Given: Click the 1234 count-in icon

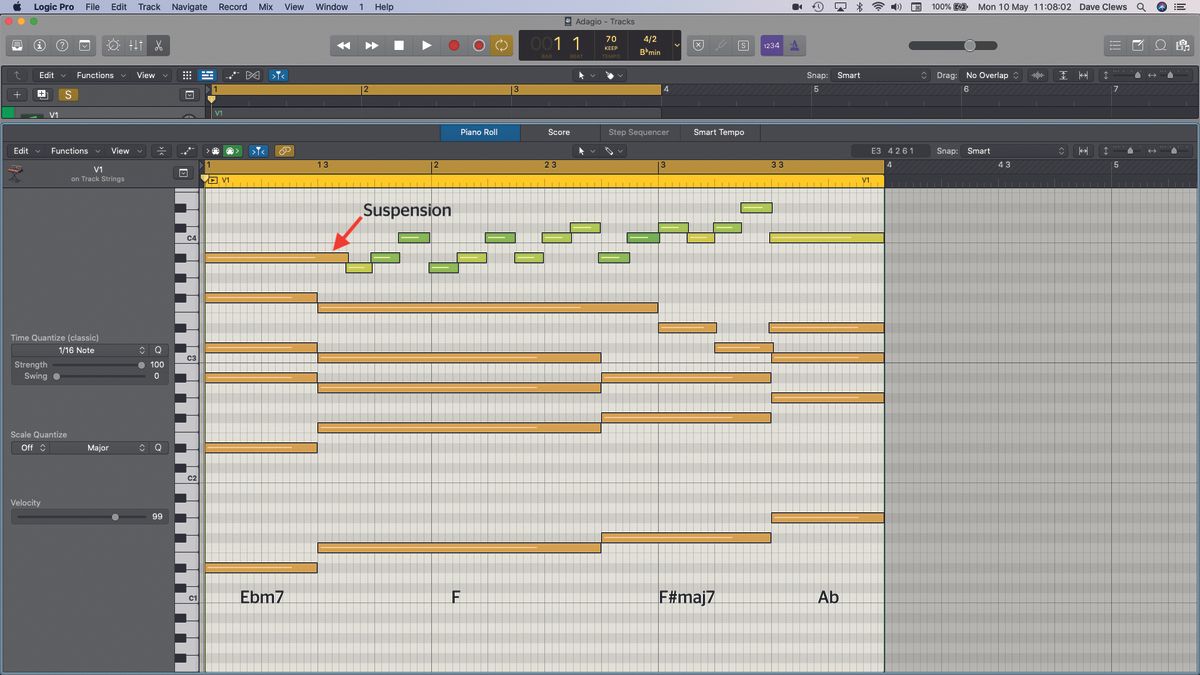Looking at the screenshot, I should coord(772,45).
